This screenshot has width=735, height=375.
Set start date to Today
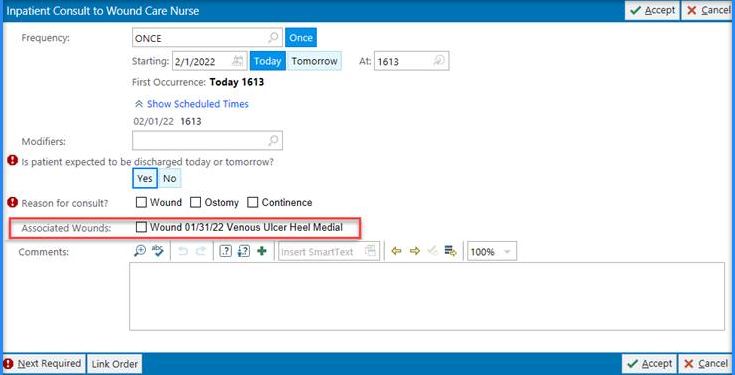pyautogui.click(x=268, y=61)
